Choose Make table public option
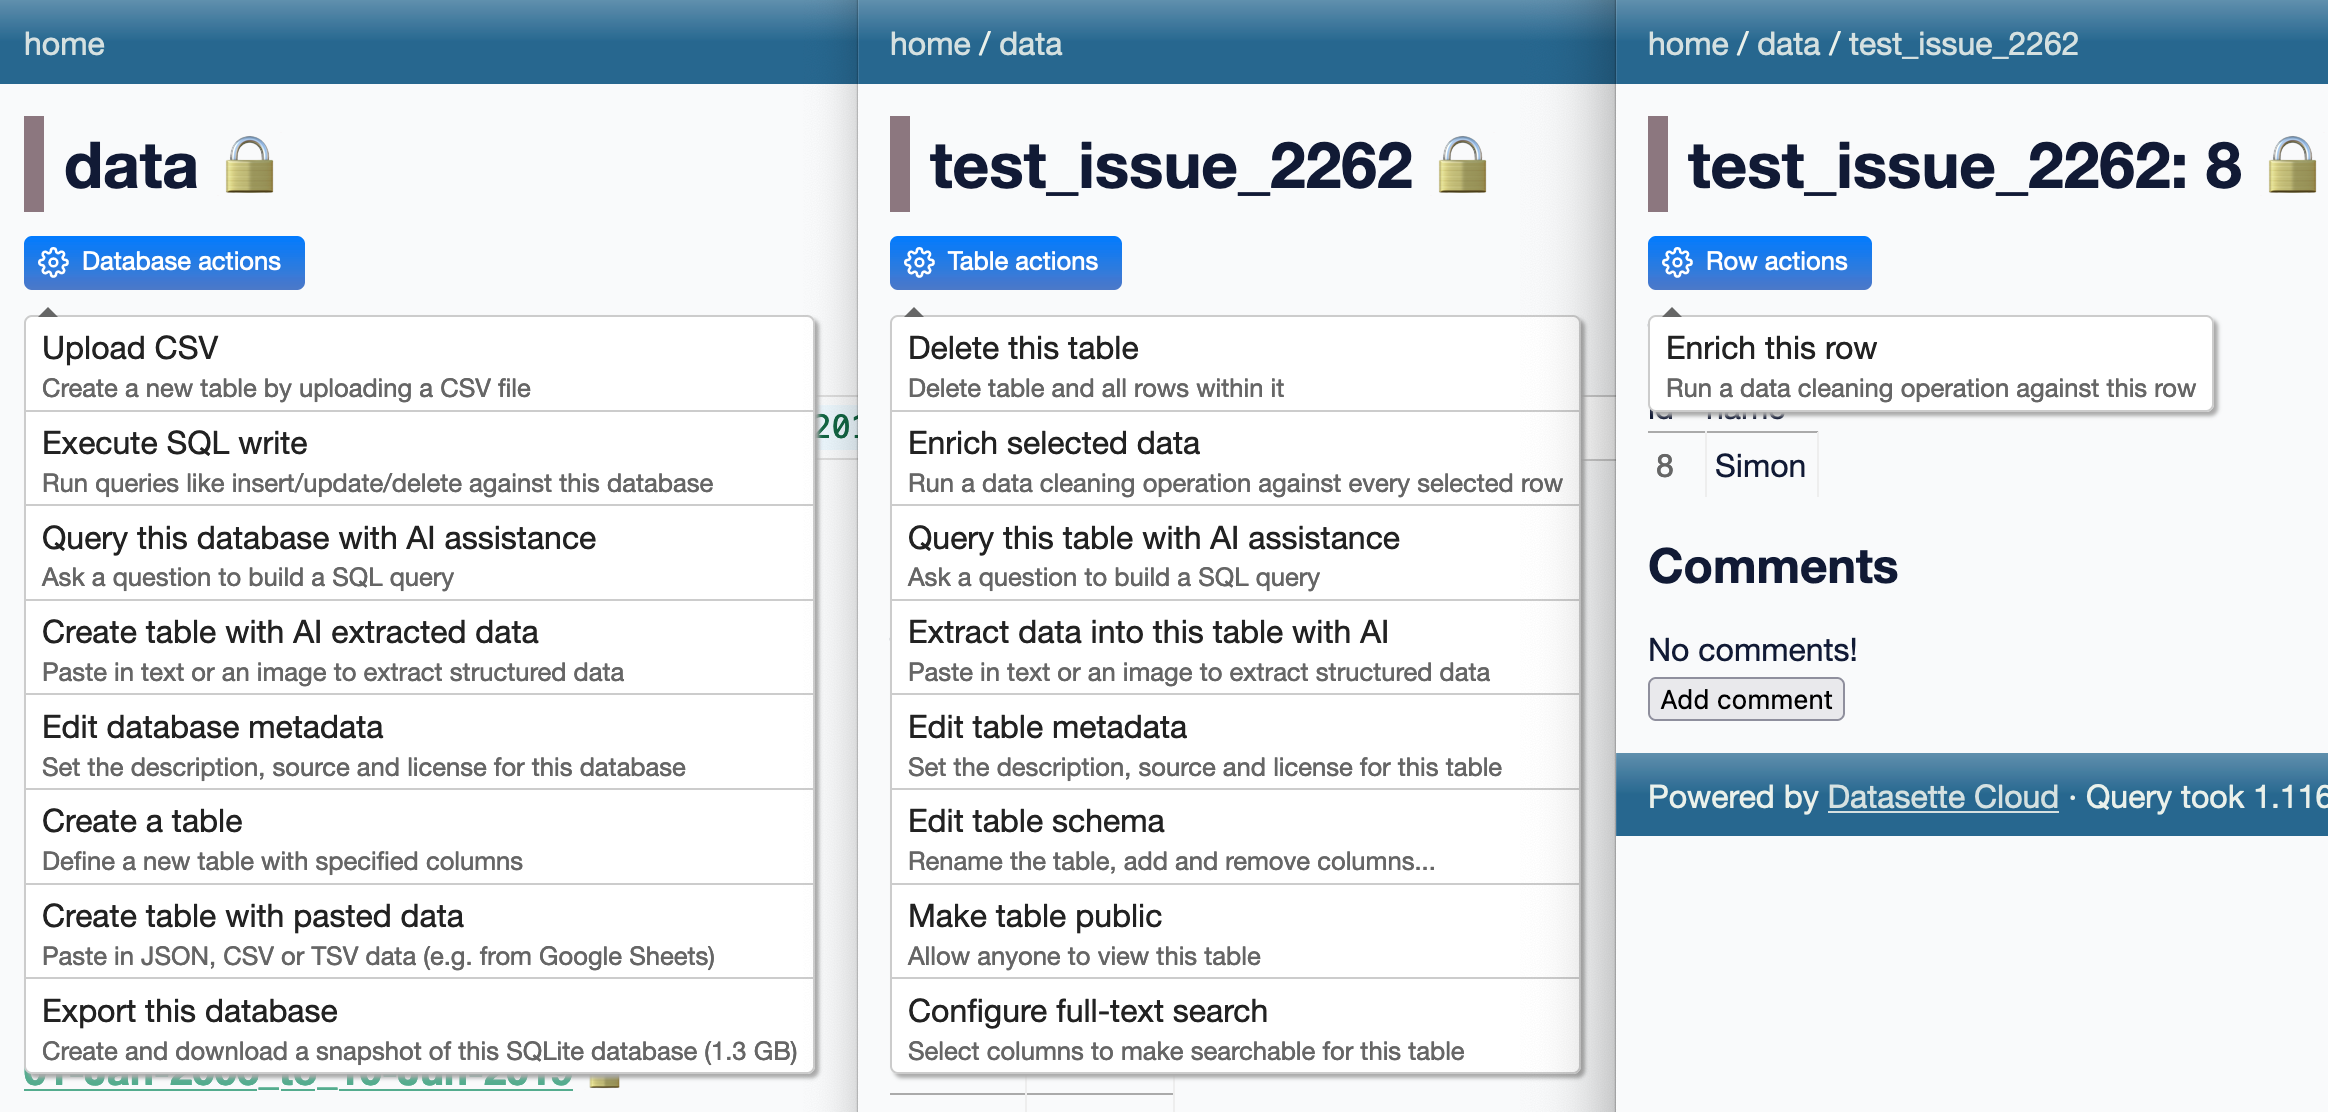Viewport: 2328px width, 1112px height. pos(1236,933)
